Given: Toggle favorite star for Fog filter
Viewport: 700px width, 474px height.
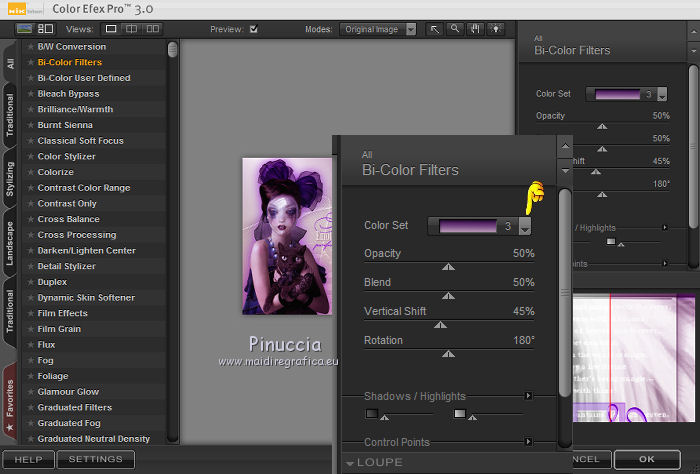Looking at the screenshot, I should tap(31, 360).
